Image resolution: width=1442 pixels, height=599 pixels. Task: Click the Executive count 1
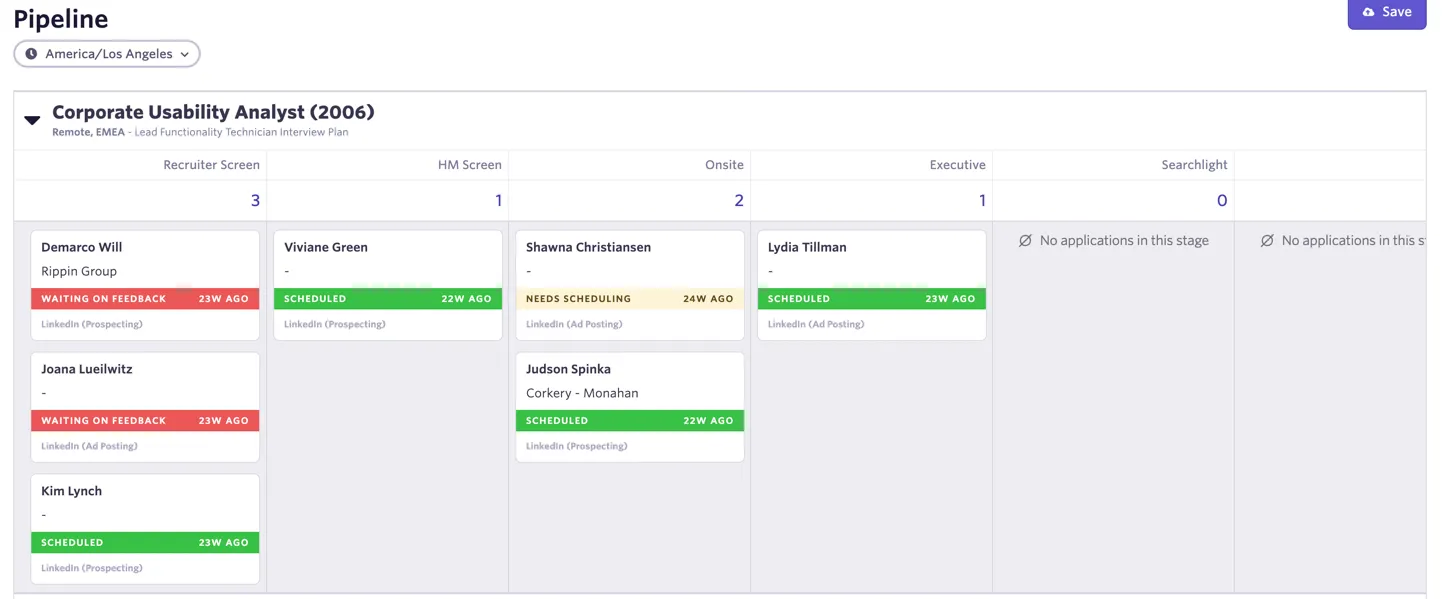(982, 201)
